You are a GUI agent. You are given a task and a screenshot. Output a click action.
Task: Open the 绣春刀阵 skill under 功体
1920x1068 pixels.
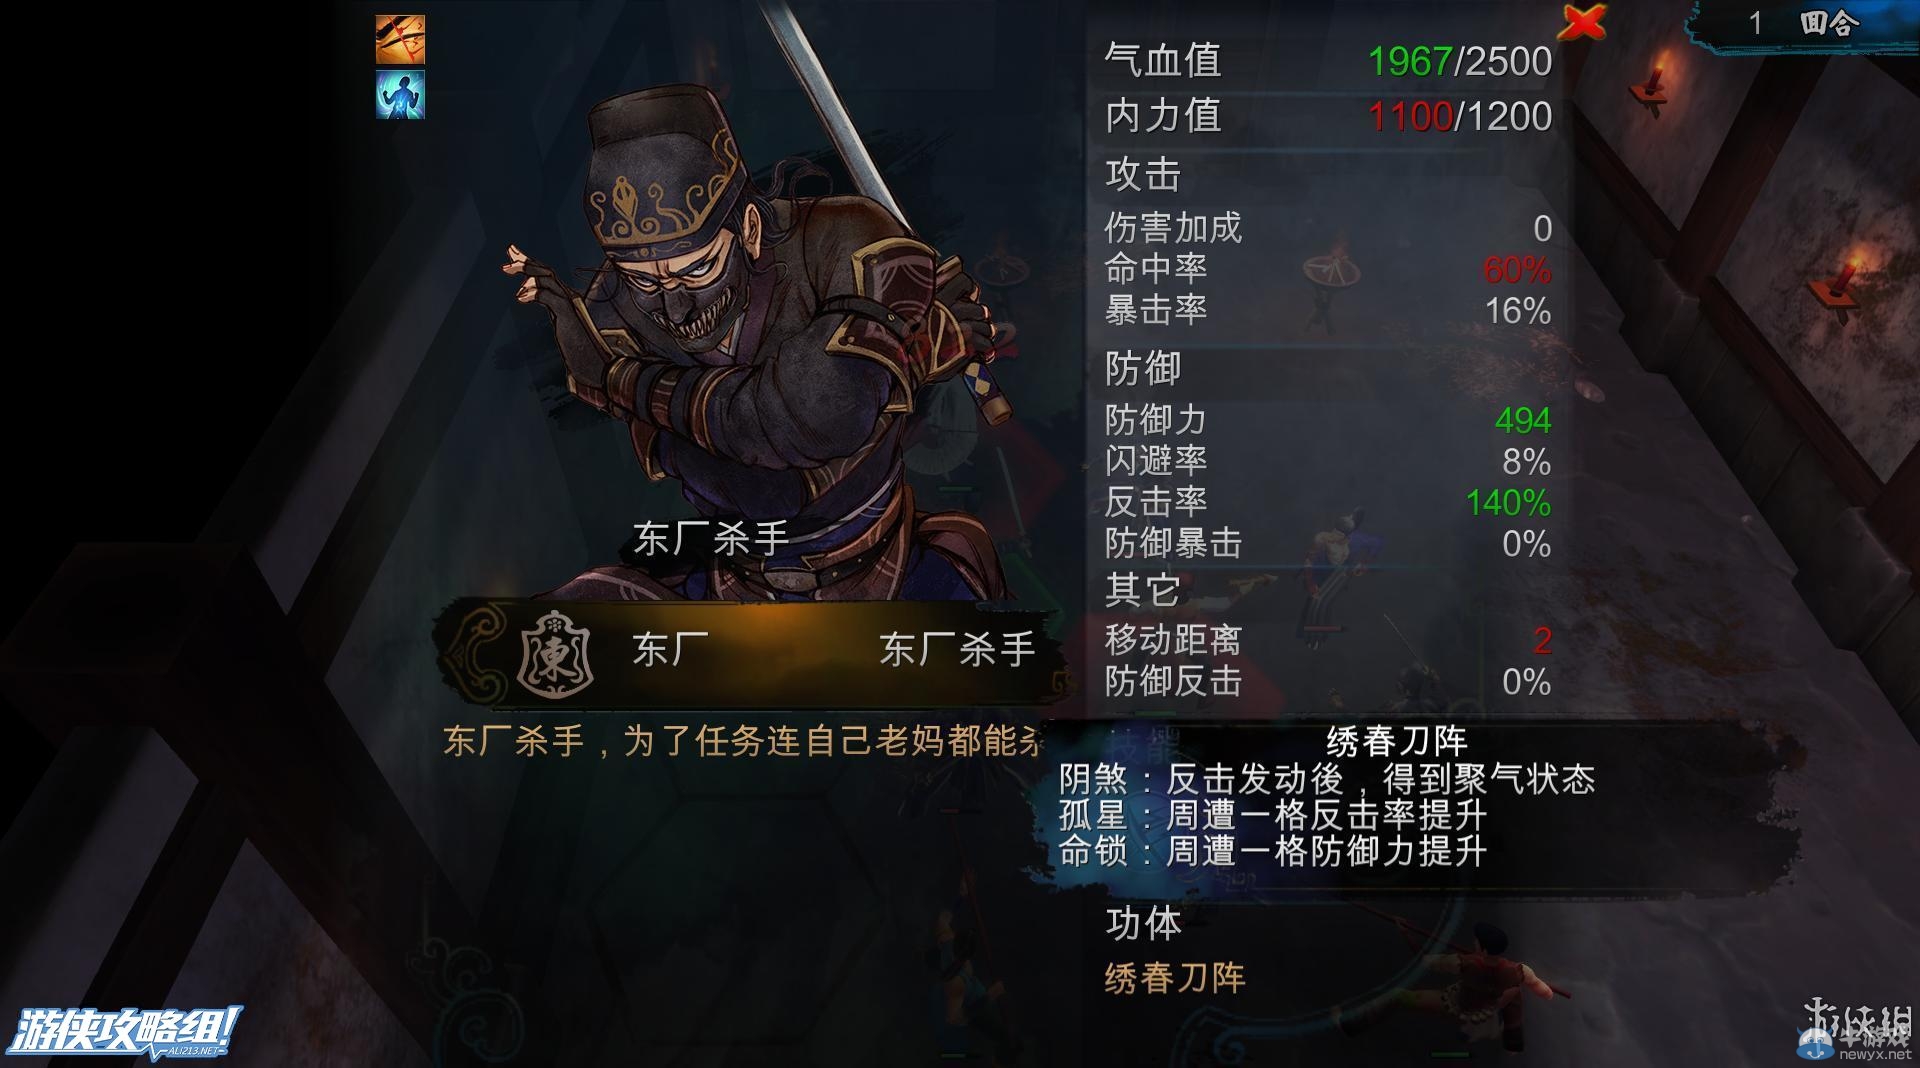(1175, 977)
